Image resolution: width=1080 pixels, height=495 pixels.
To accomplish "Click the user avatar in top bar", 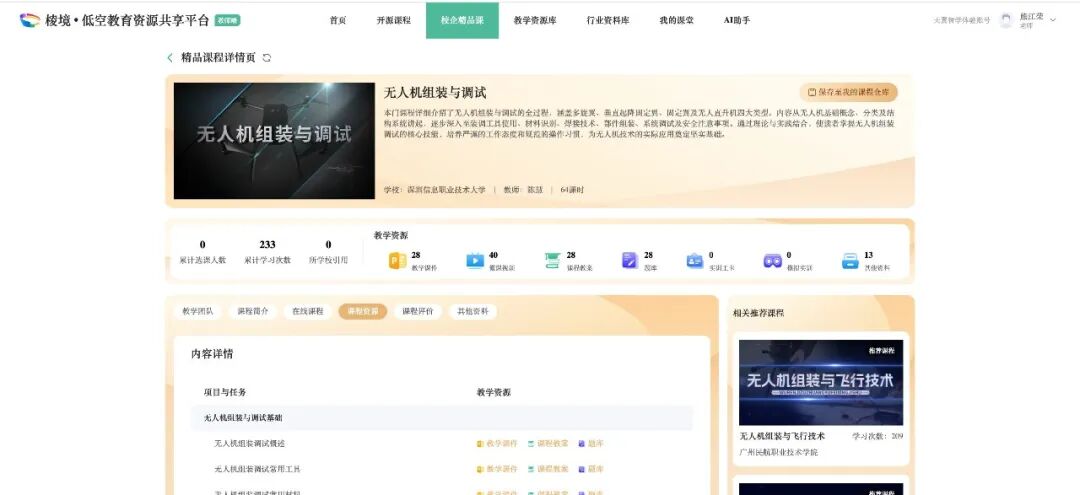I will pos(1006,20).
